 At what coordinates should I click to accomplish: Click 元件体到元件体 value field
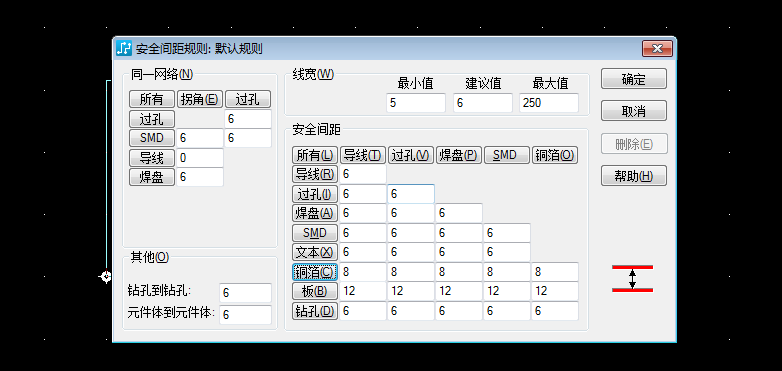(x=245, y=315)
